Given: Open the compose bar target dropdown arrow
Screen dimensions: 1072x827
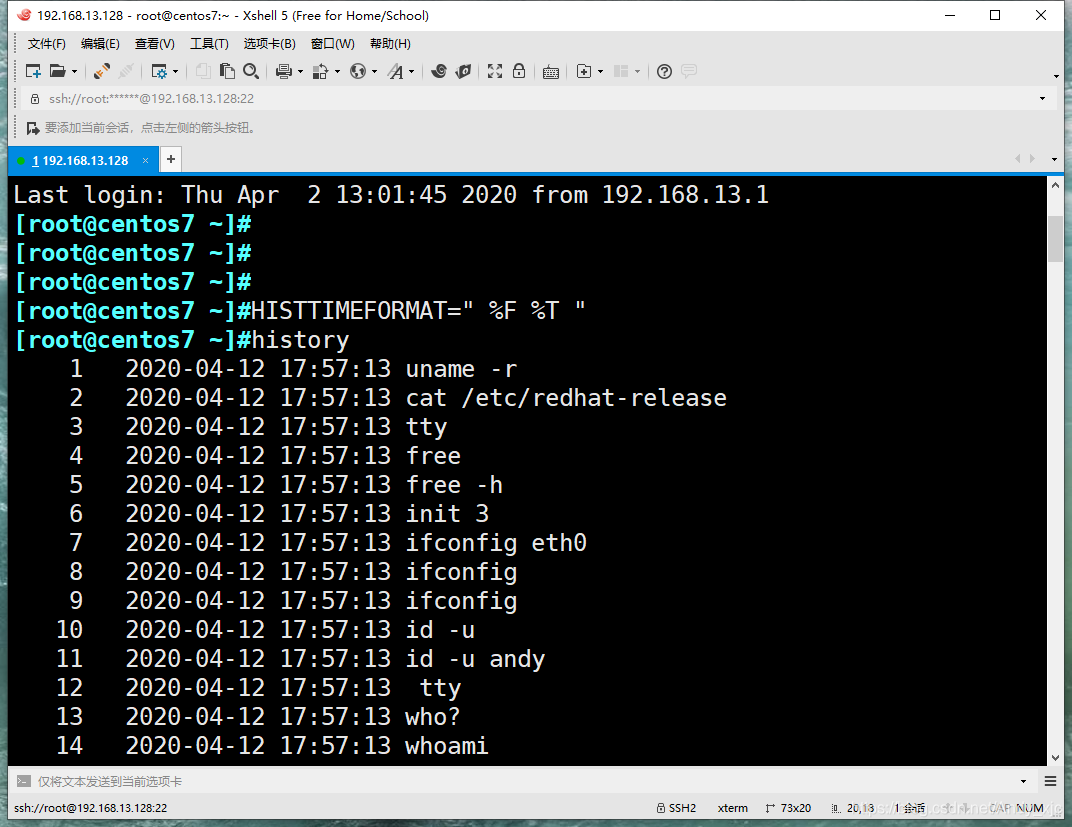Looking at the screenshot, I should [1023, 781].
